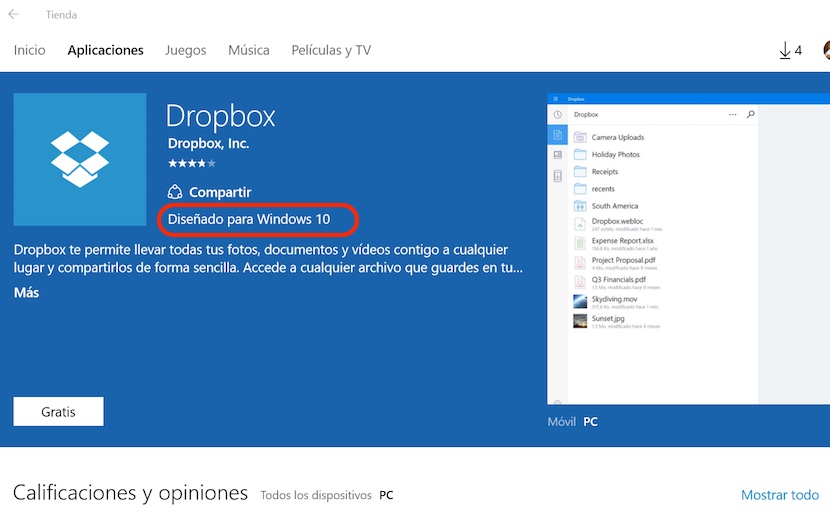
Task: Click the Project Proposal.pdf name
Action: pyautogui.click(x=624, y=260)
